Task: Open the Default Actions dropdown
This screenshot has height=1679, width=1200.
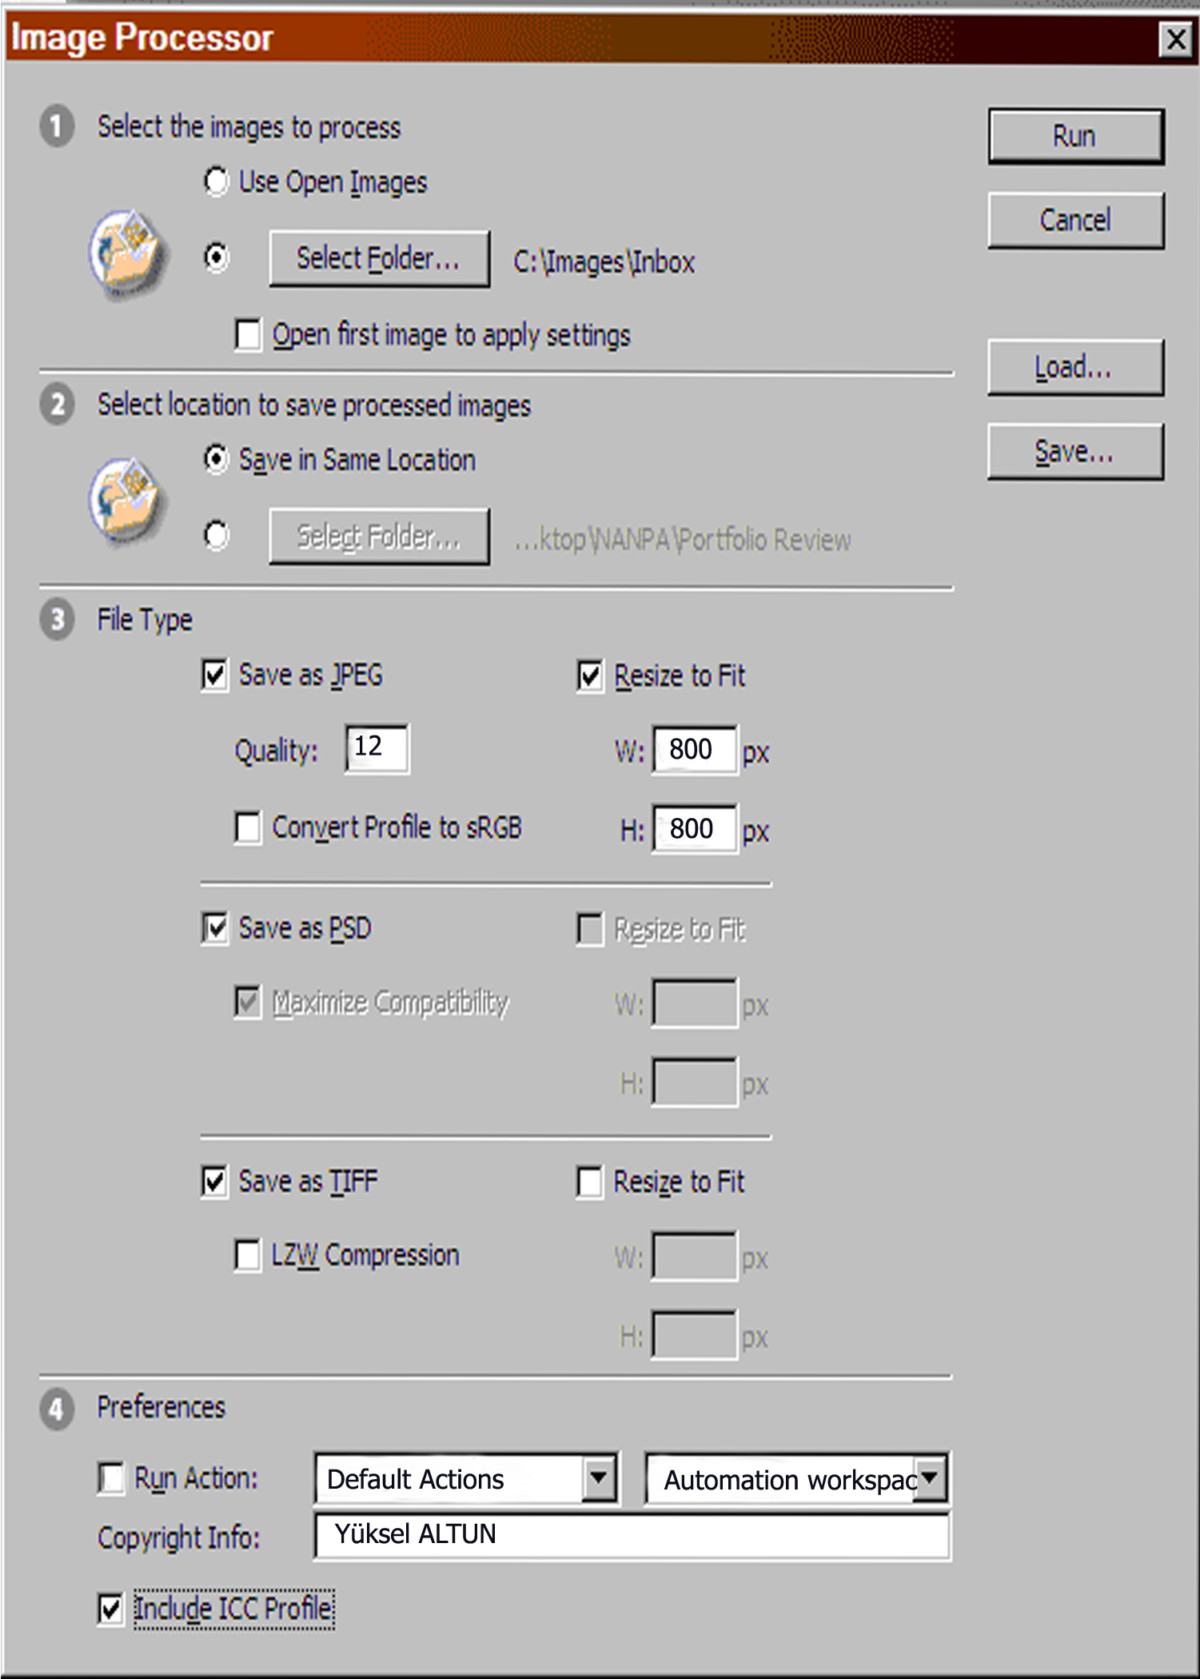Action: click(598, 1478)
